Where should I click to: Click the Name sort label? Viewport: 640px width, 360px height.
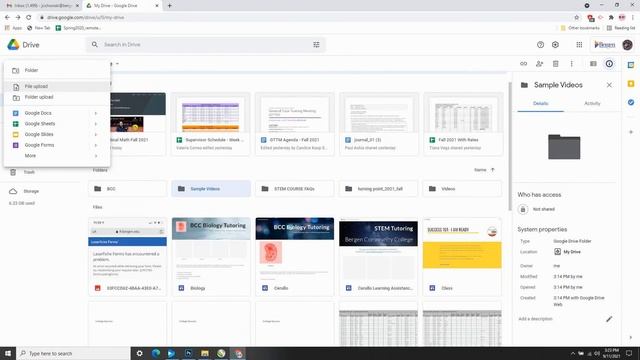tap(480, 170)
